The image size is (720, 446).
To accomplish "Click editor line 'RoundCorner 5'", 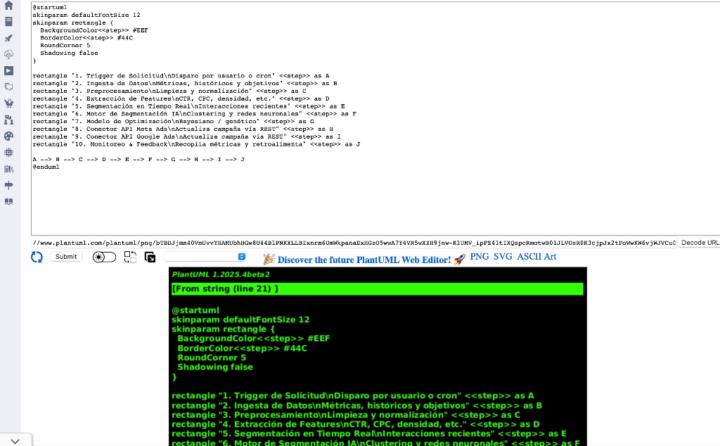I will pos(65,45).
